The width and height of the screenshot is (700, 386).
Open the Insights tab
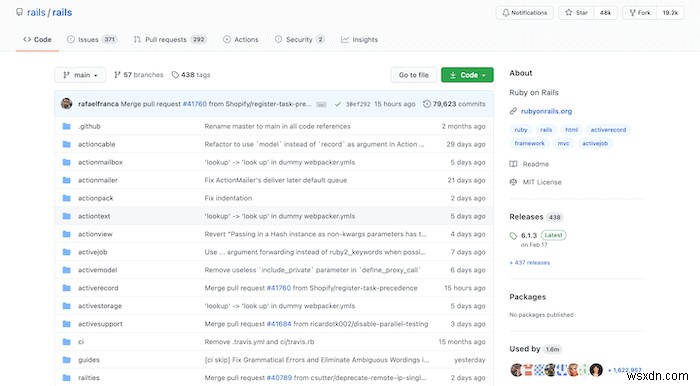[359, 39]
